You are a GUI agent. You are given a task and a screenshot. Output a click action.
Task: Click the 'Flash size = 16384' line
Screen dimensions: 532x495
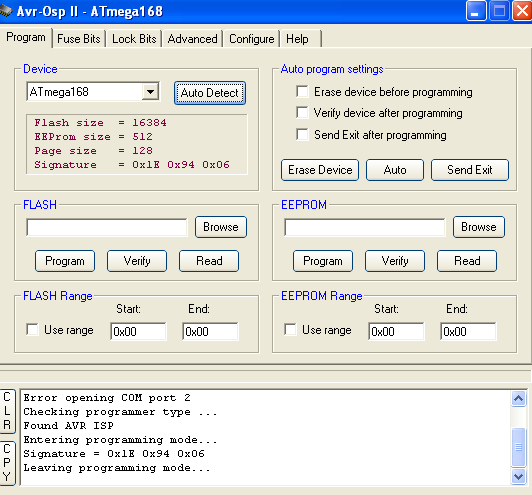coord(100,122)
